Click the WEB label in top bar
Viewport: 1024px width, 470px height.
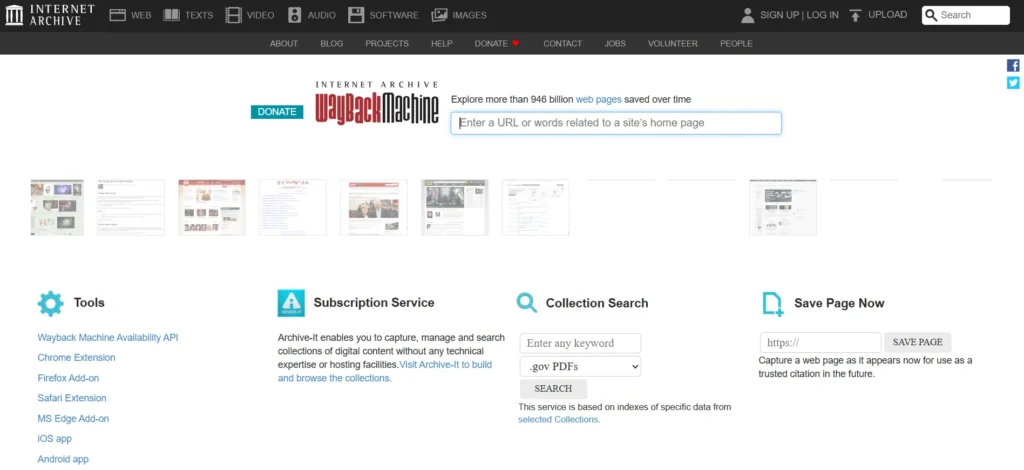pyautogui.click(x=141, y=15)
